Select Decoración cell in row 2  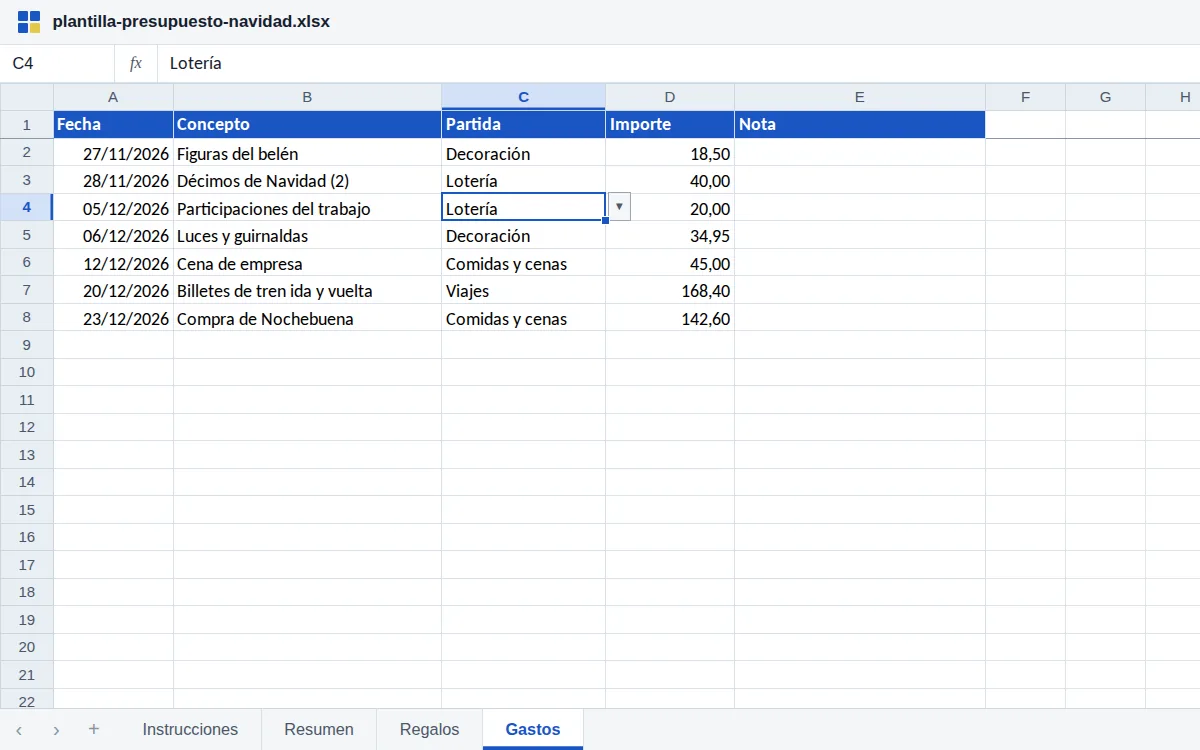click(523, 153)
